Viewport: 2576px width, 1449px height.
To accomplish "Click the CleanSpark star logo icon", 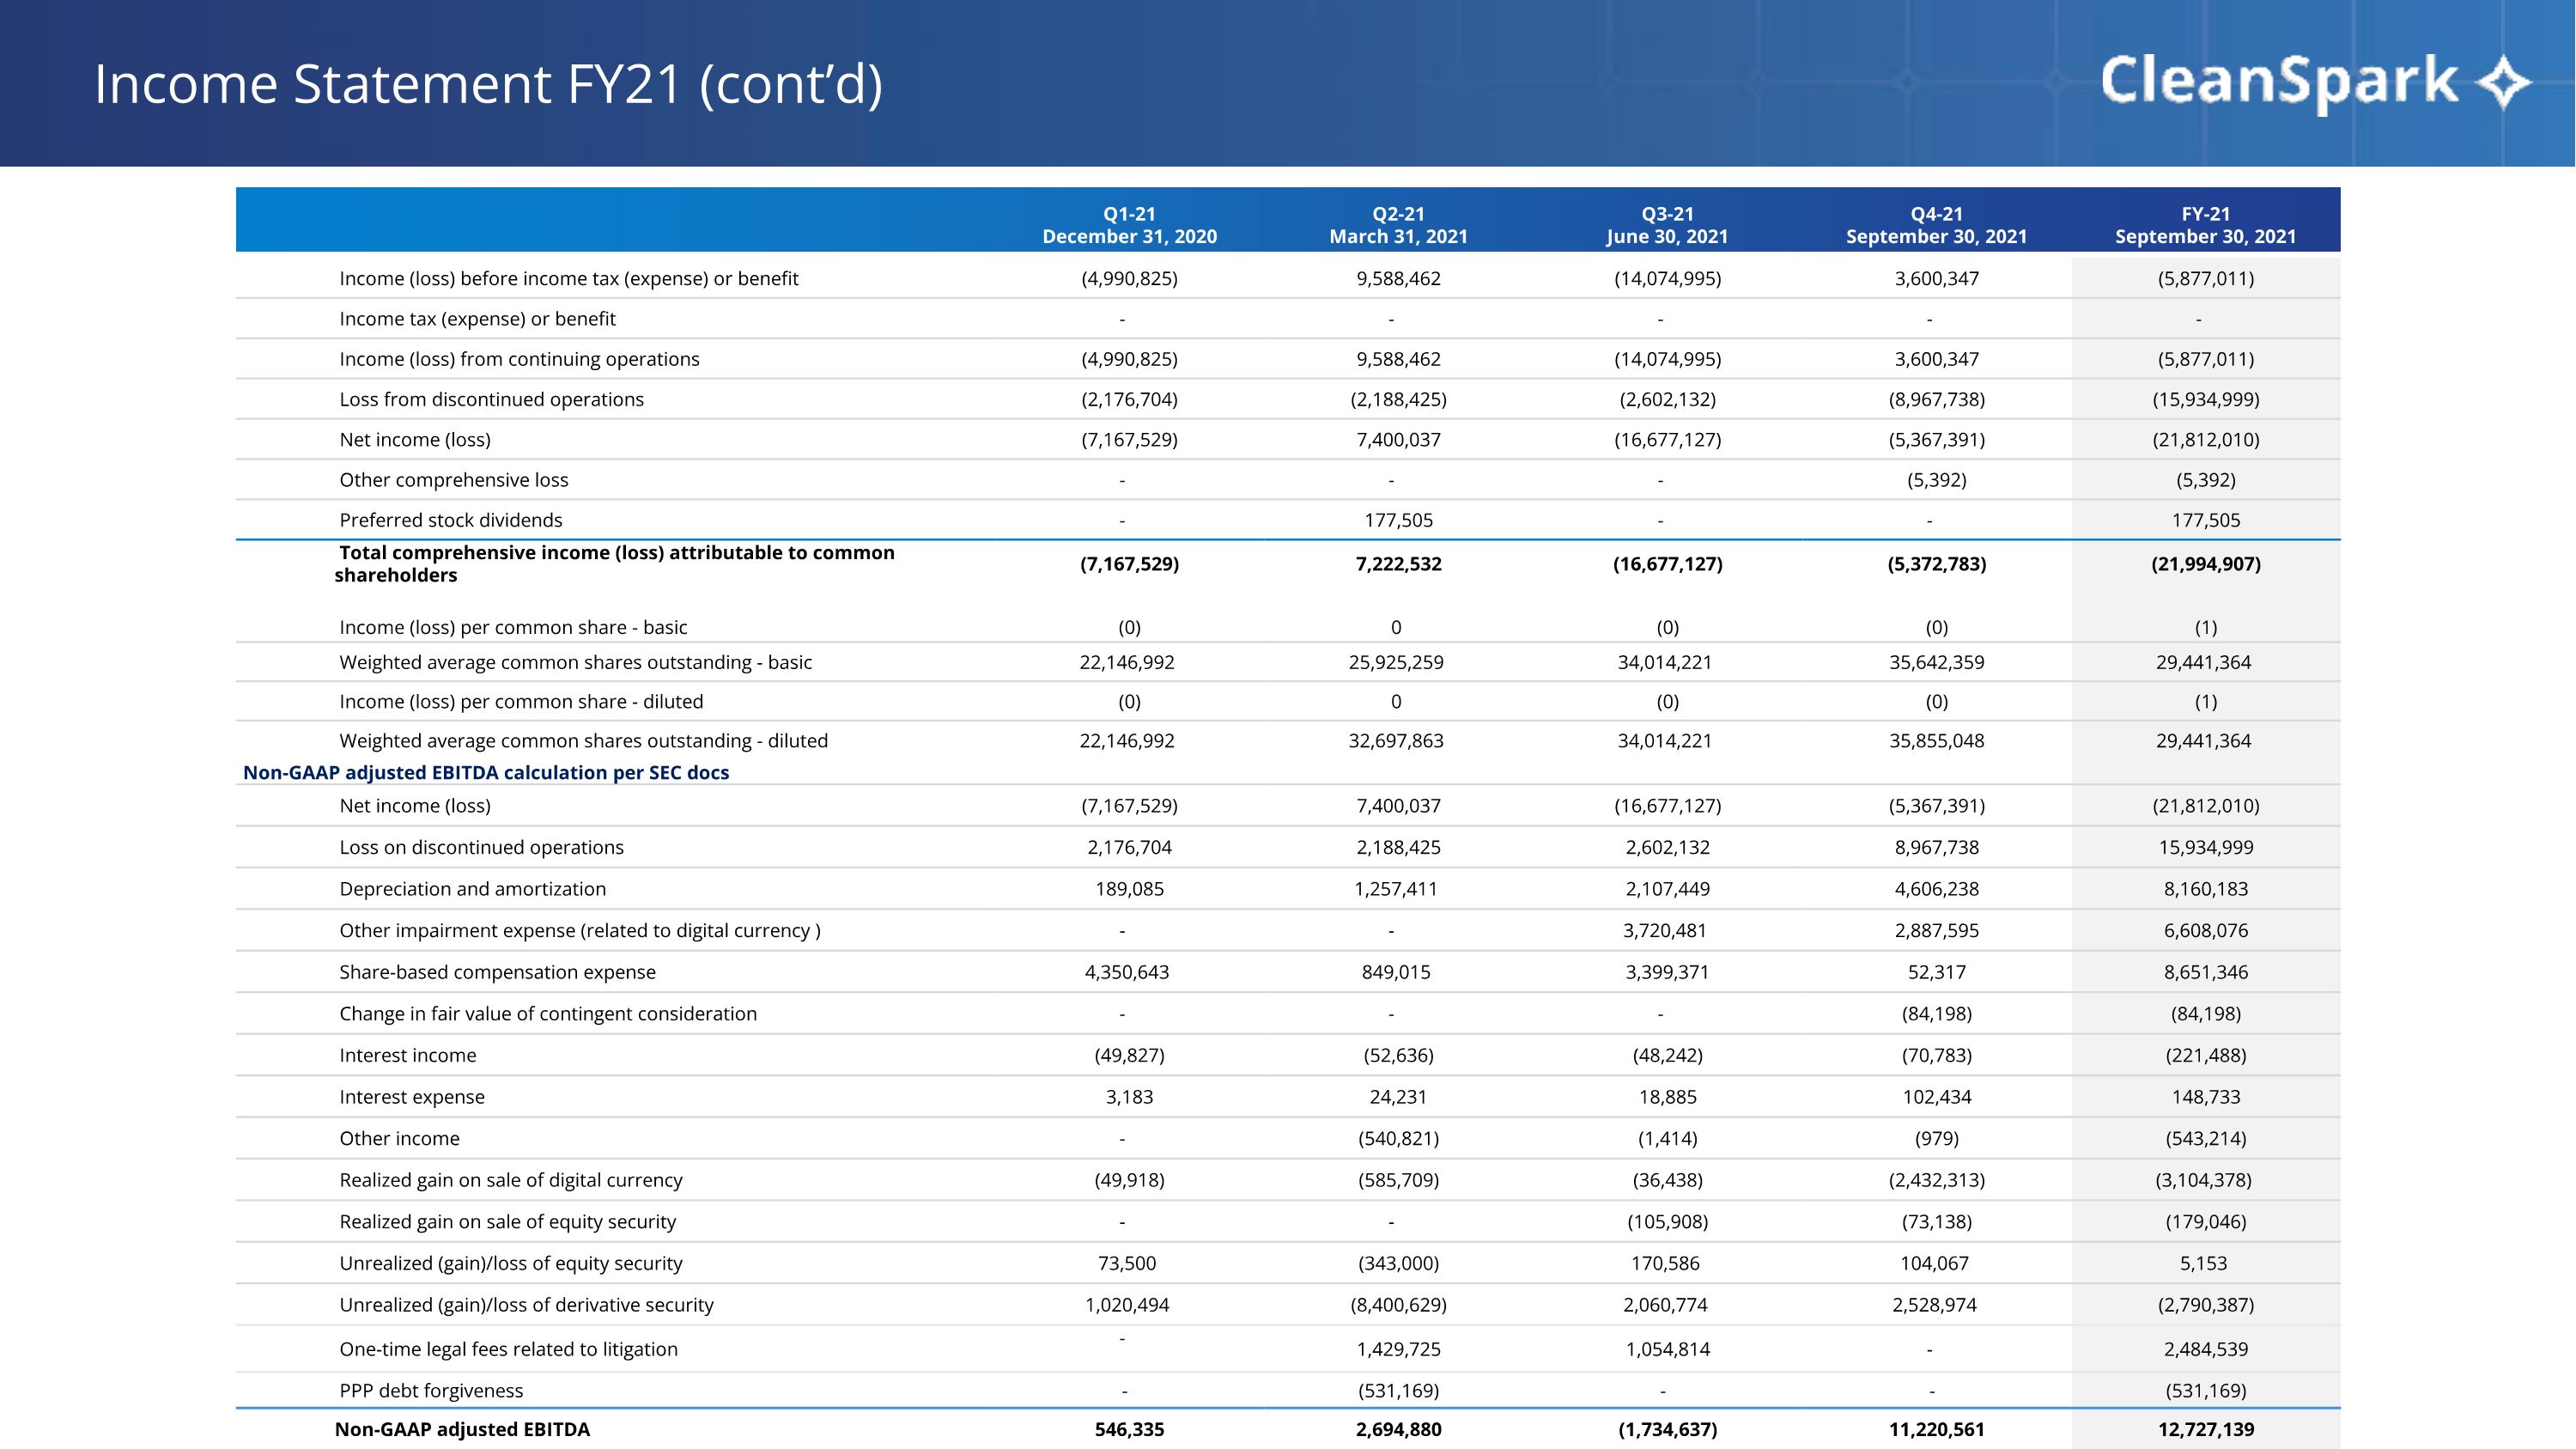I will [x=2503, y=82].
